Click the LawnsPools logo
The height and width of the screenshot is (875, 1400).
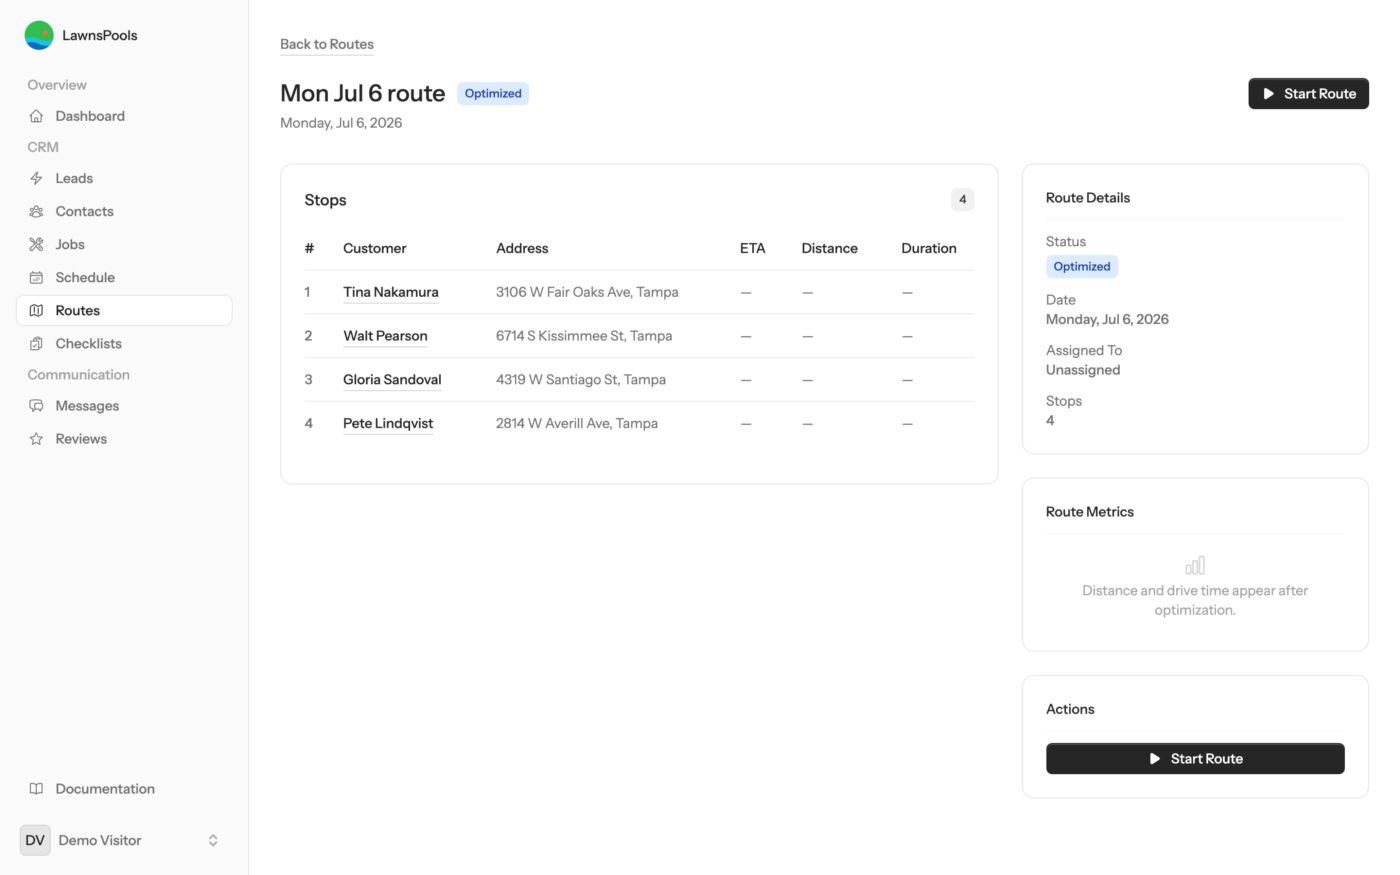pyautogui.click(x=39, y=35)
